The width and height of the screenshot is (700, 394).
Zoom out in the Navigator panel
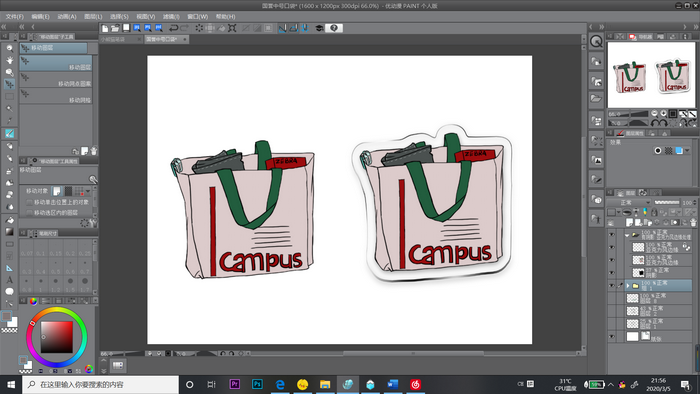pyautogui.click(x=654, y=114)
